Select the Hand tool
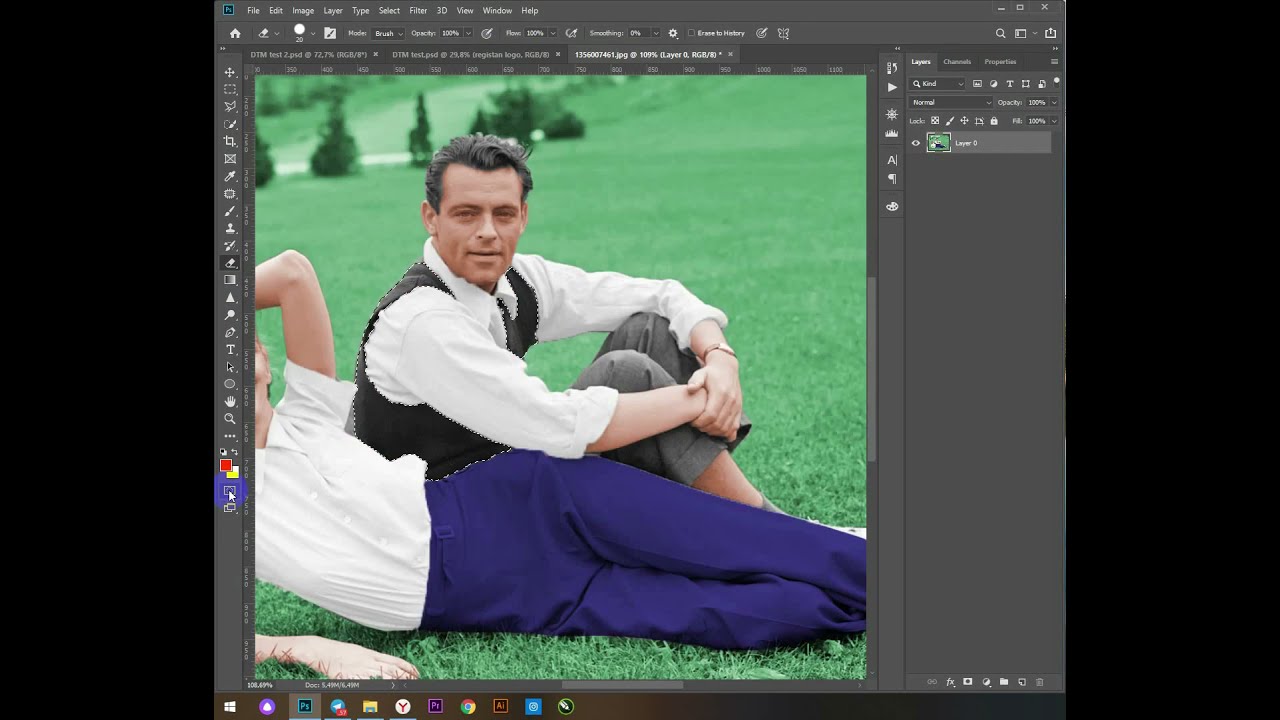This screenshot has height=720, width=1280. [x=230, y=401]
